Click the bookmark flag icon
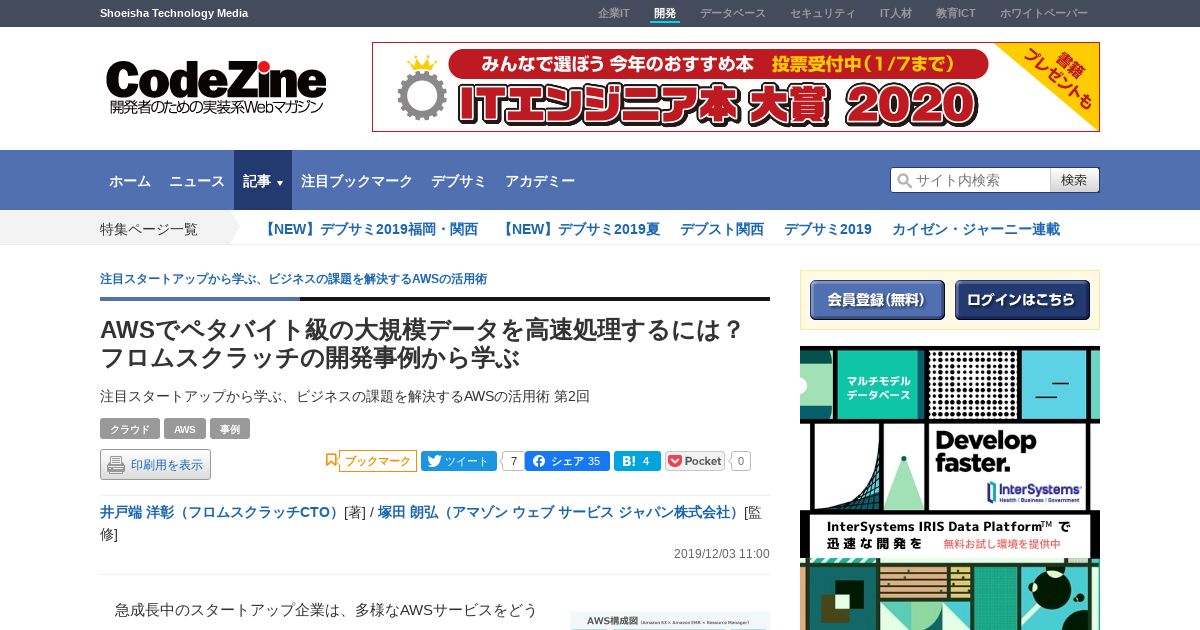The width and height of the screenshot is (1200, 630). [331, 460]
